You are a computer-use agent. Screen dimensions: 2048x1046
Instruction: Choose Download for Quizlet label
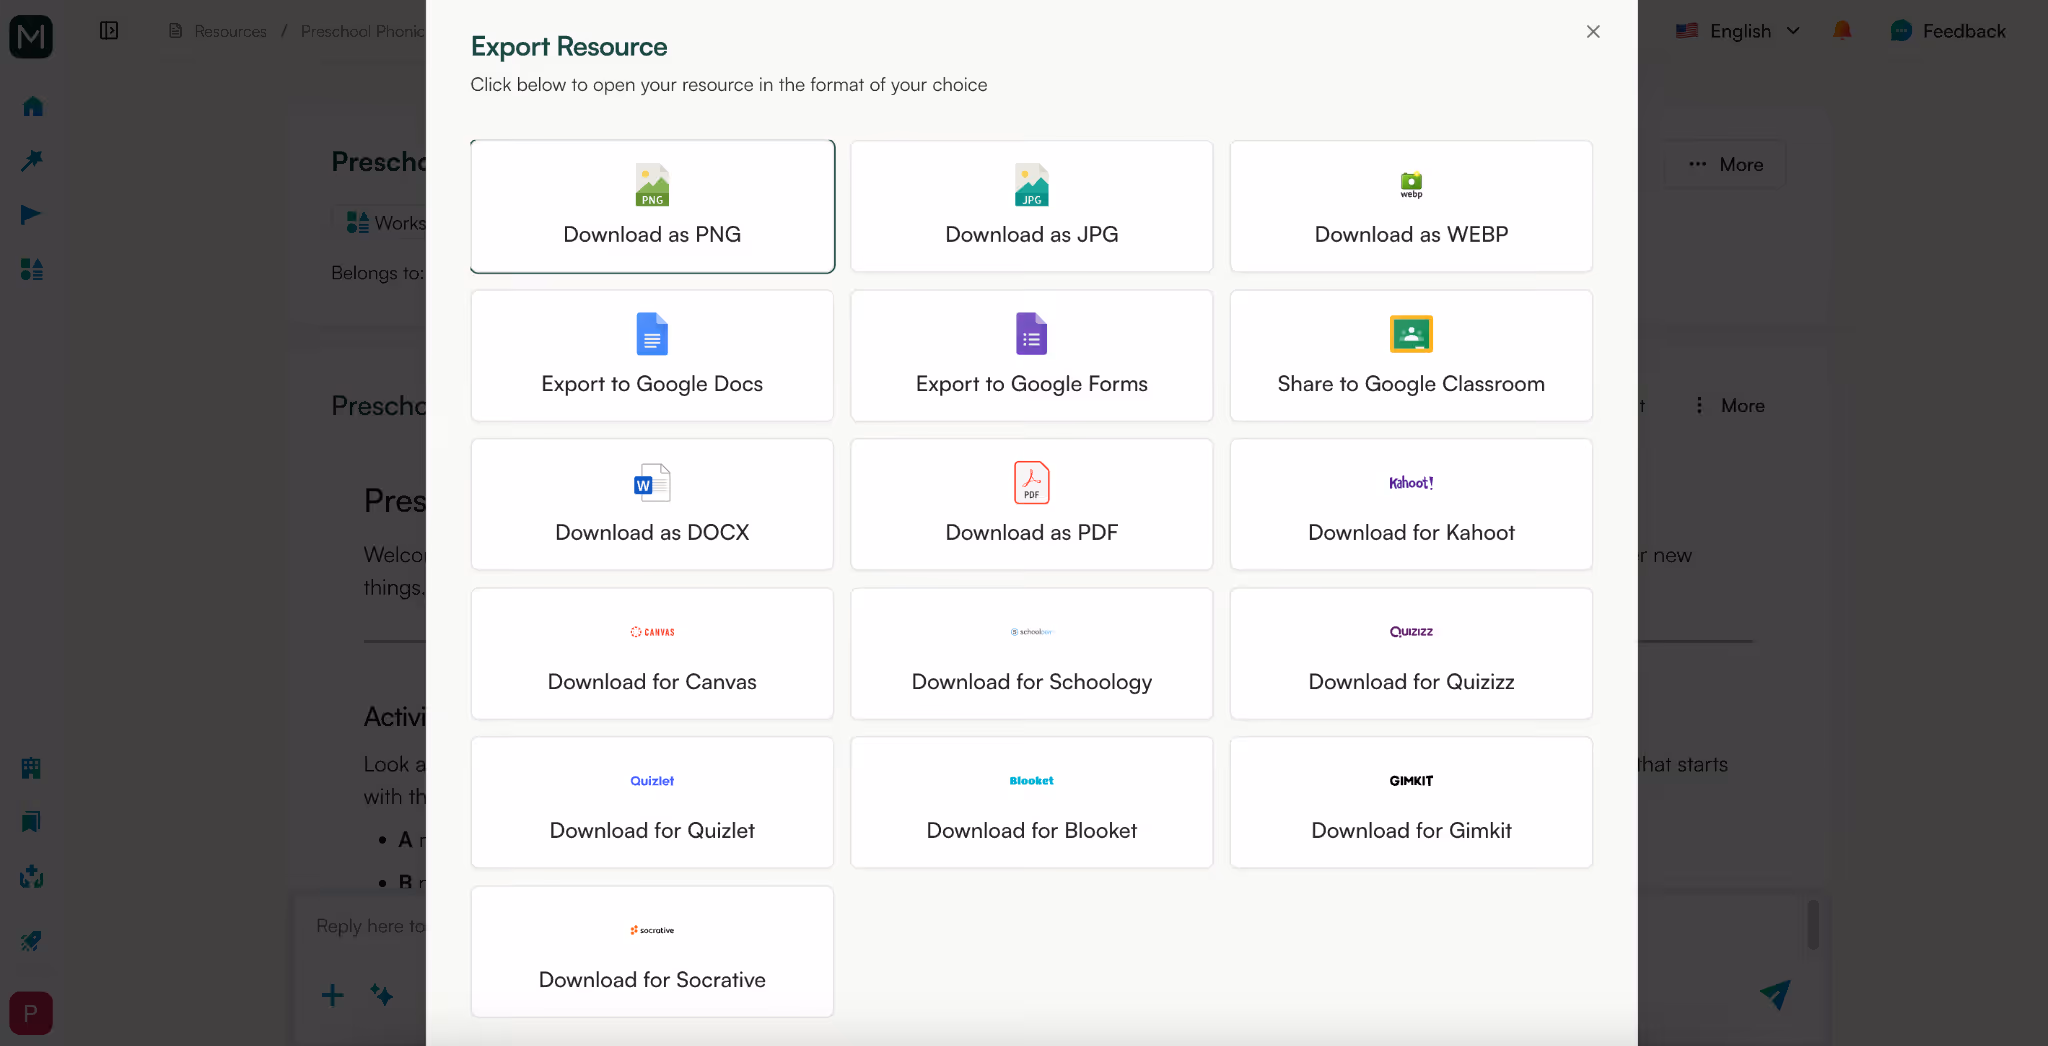(x=652, y=830)
